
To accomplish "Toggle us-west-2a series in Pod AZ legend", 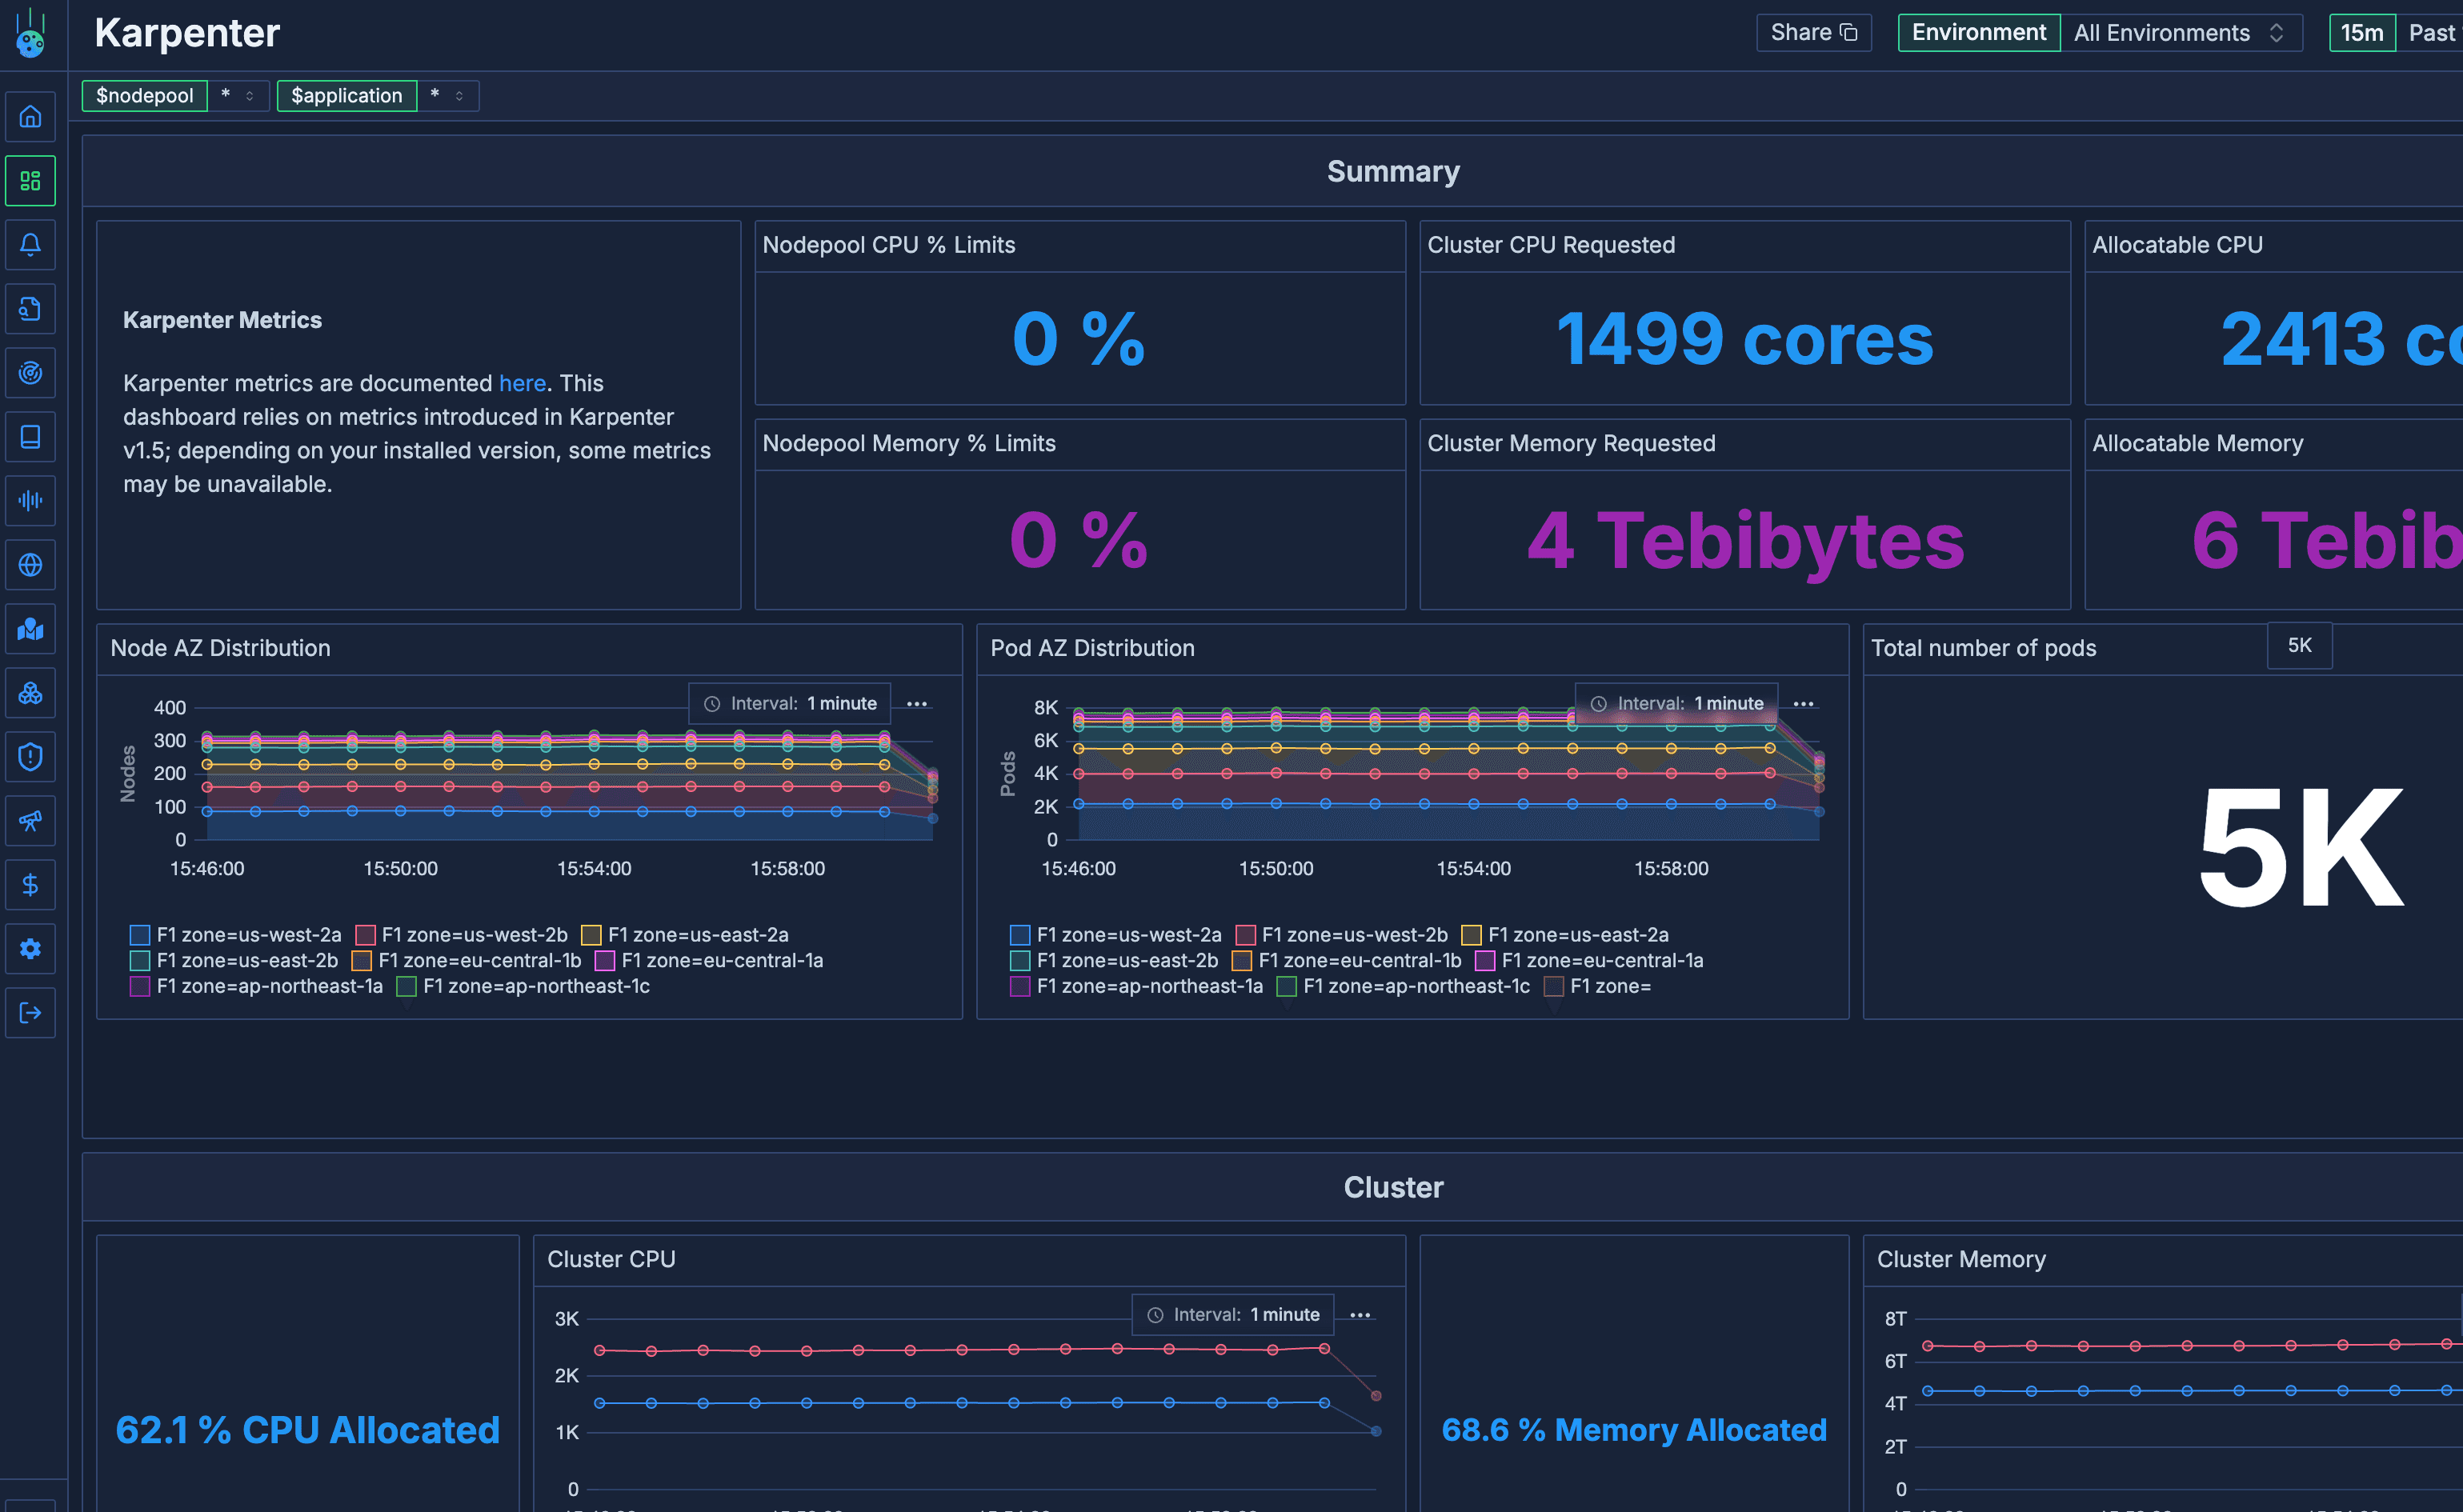I will (1116, 935).
